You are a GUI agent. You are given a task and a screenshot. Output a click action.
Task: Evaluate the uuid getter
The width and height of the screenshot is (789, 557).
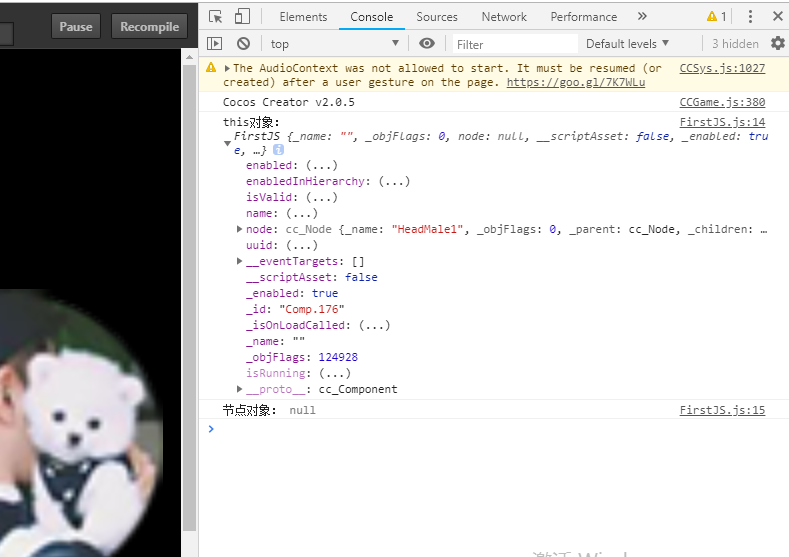[x=302, y=245]
